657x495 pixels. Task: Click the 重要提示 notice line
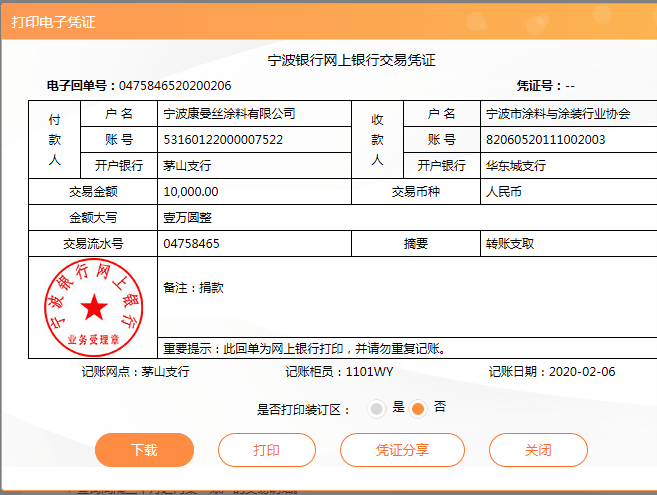(x=304, y=348)
